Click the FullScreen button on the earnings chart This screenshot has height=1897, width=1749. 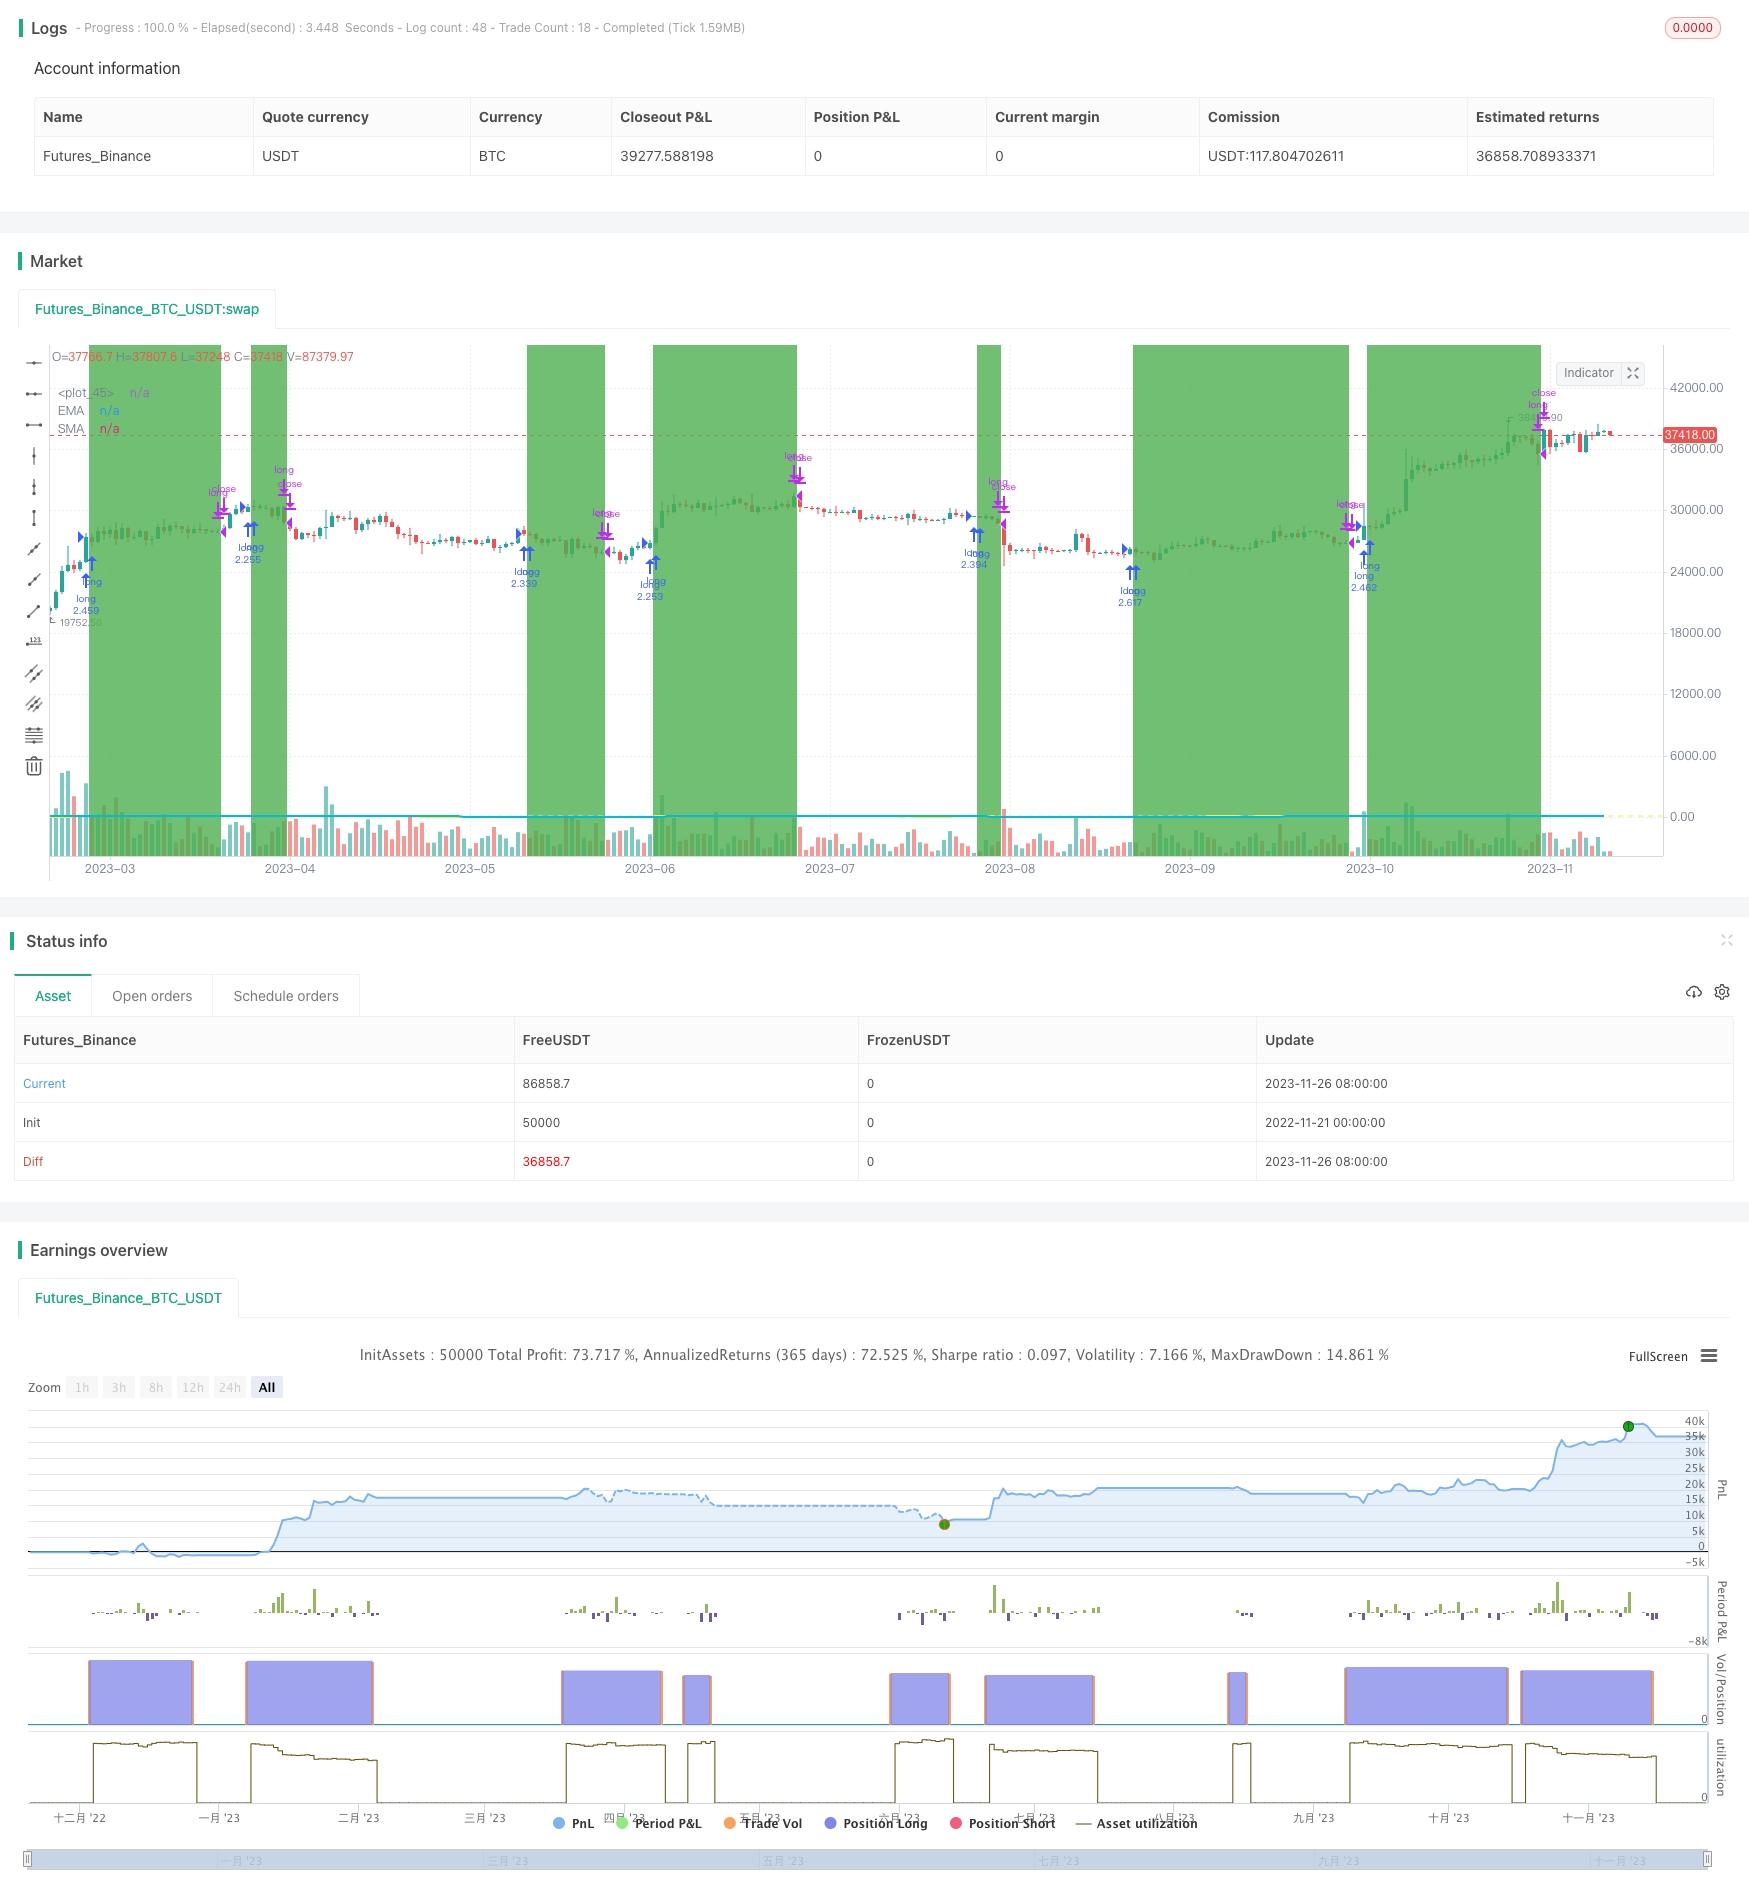click(x=1657, y=1357)
